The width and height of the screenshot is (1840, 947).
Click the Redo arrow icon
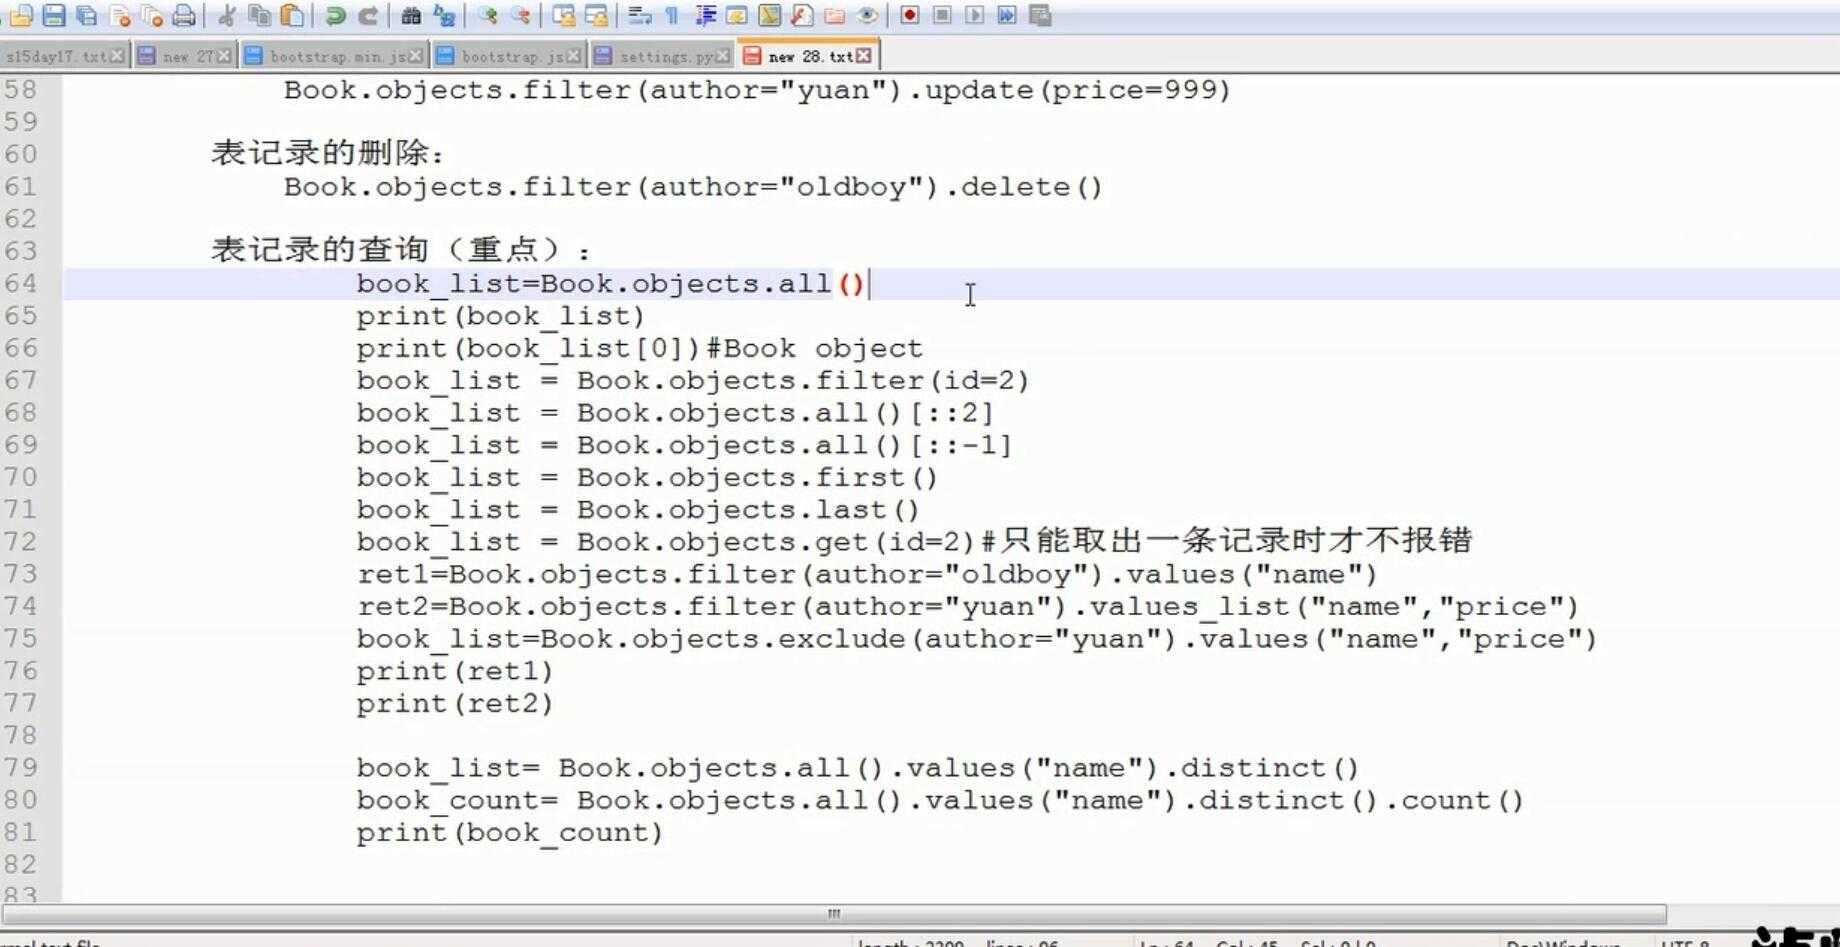[x=368, y=15]
